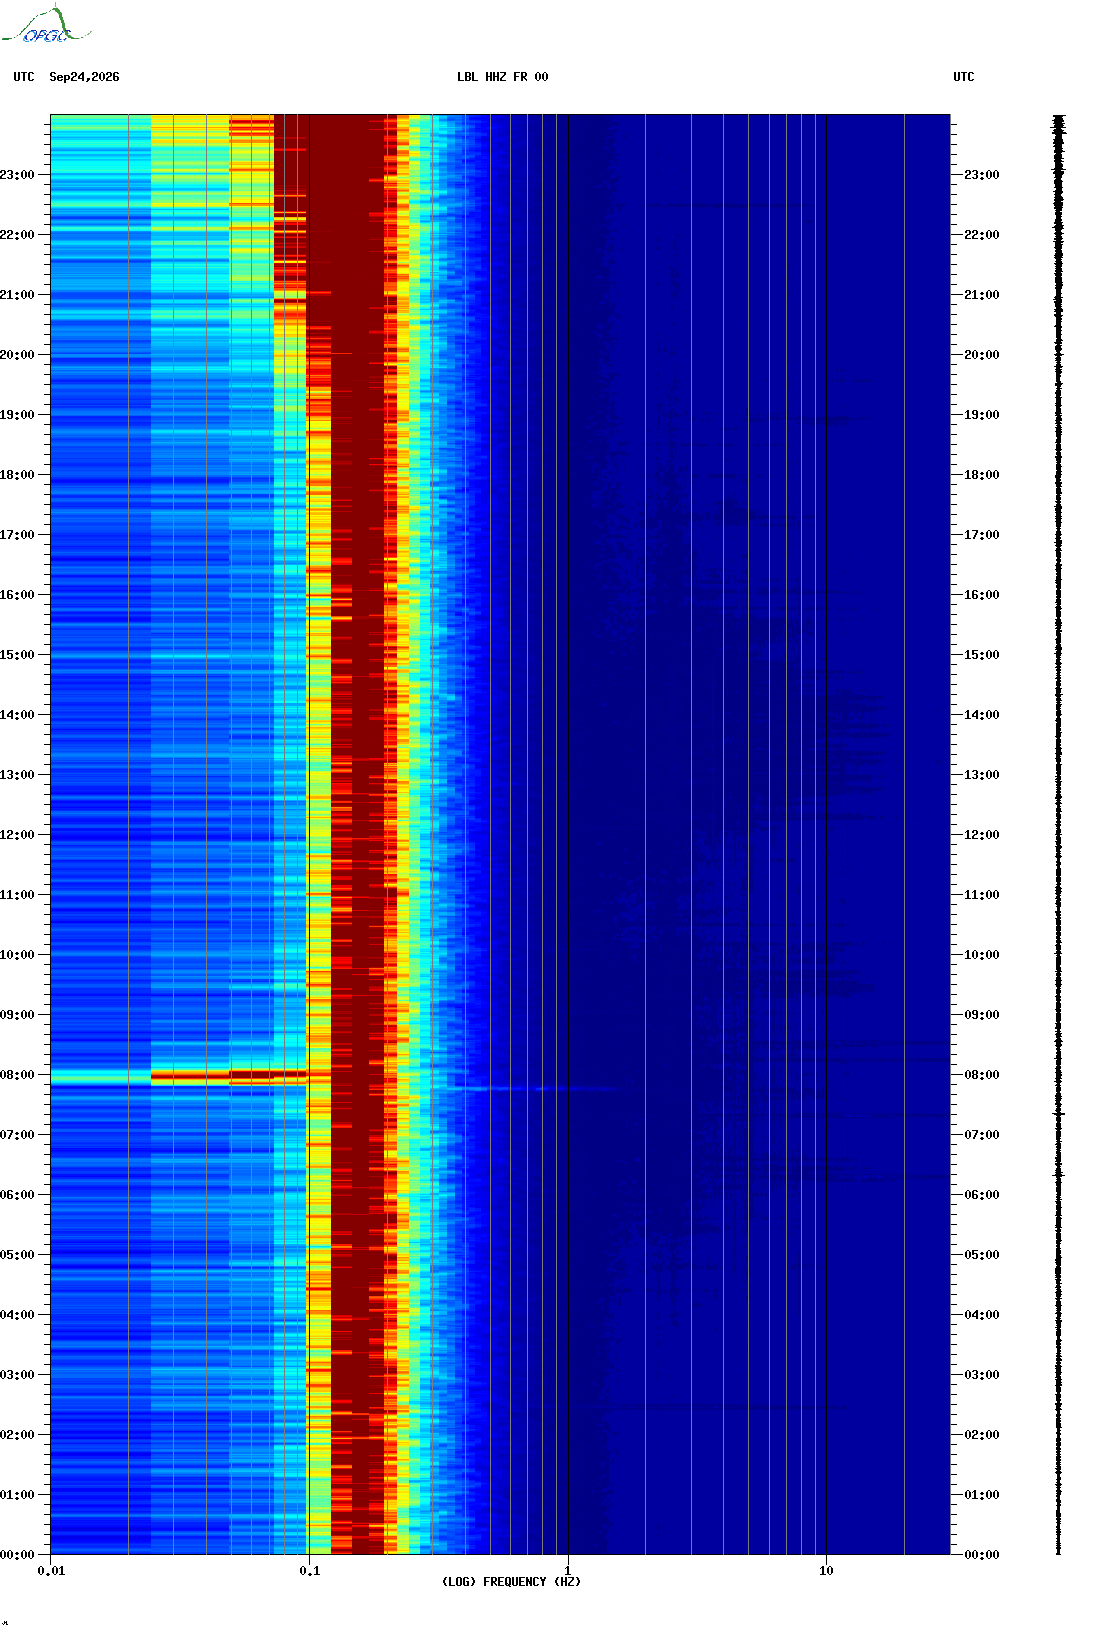Click the 08:00 label on left axis
The height and width of the screenshot is (1634, 1102).
[17, 1075]
